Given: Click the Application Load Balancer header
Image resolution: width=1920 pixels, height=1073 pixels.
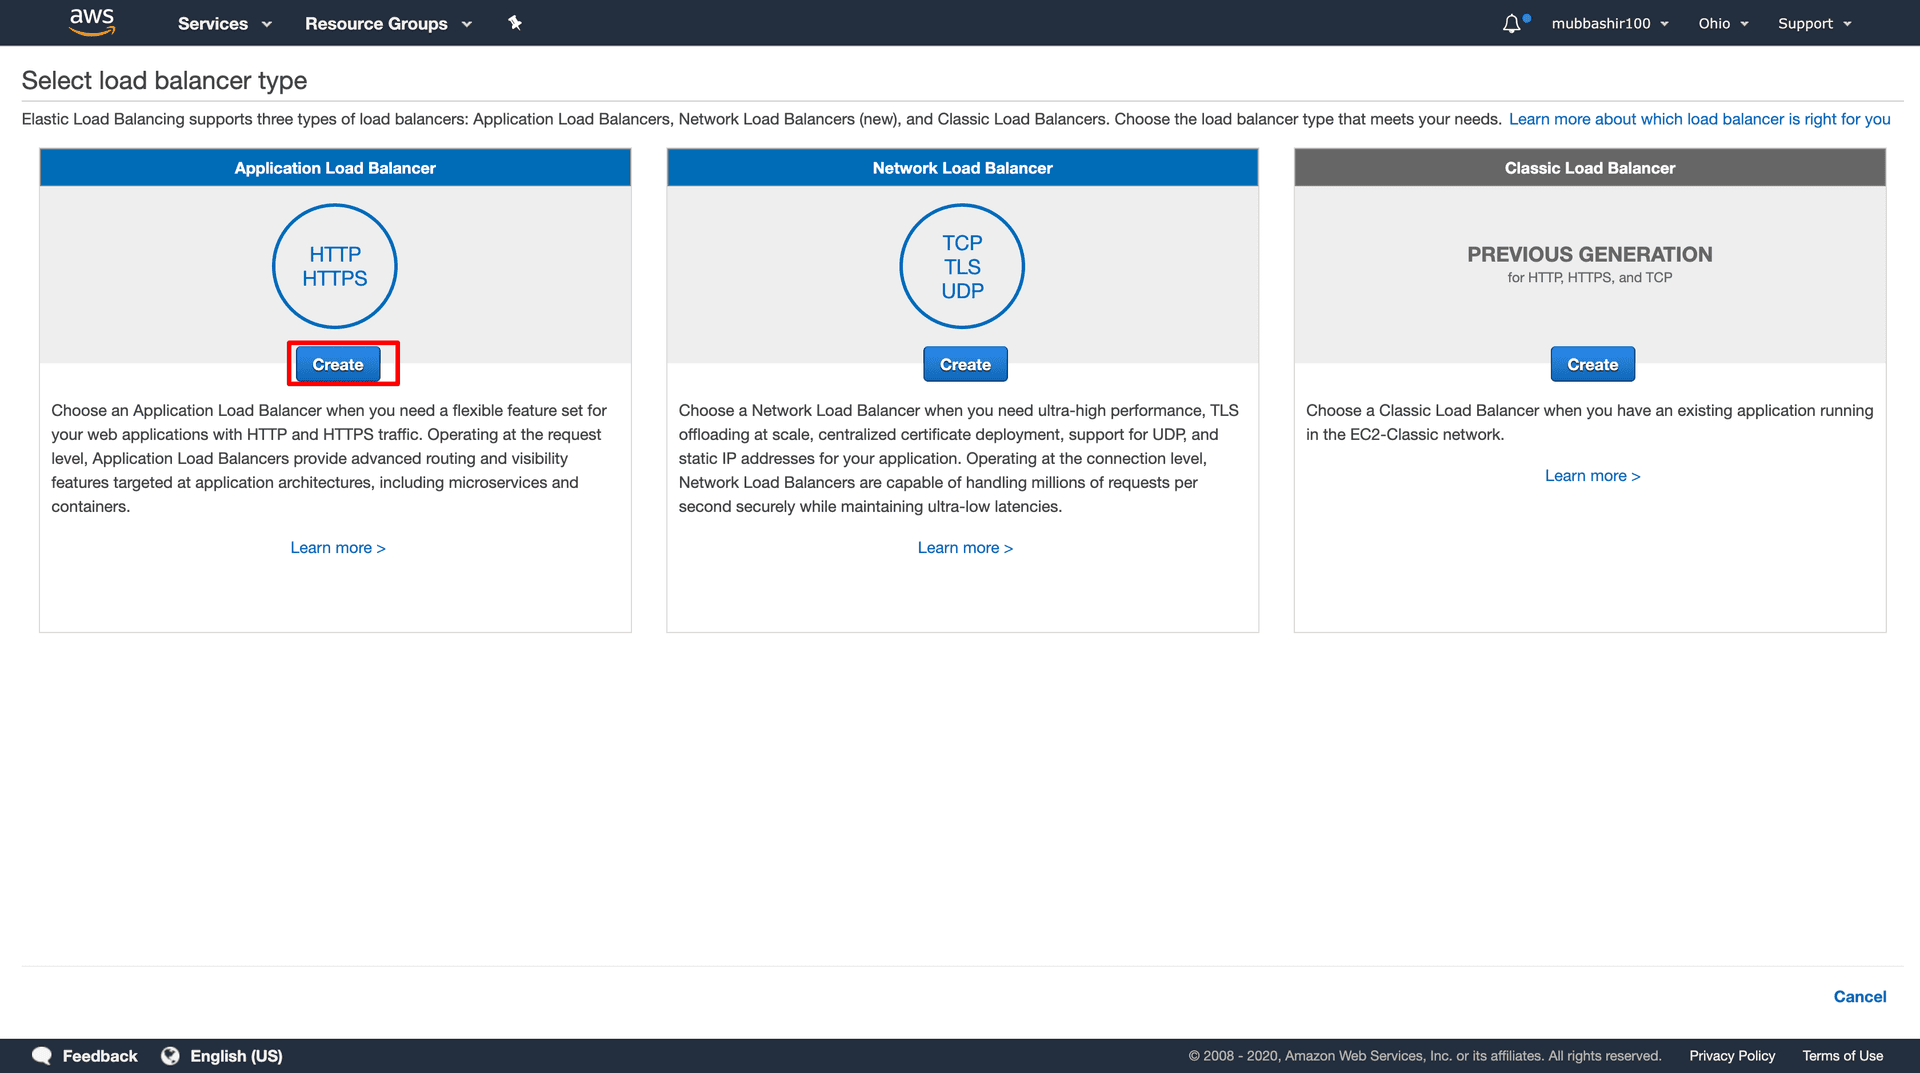Looking at the screenshot, I should pyautogui.click(x=335, y=168).
